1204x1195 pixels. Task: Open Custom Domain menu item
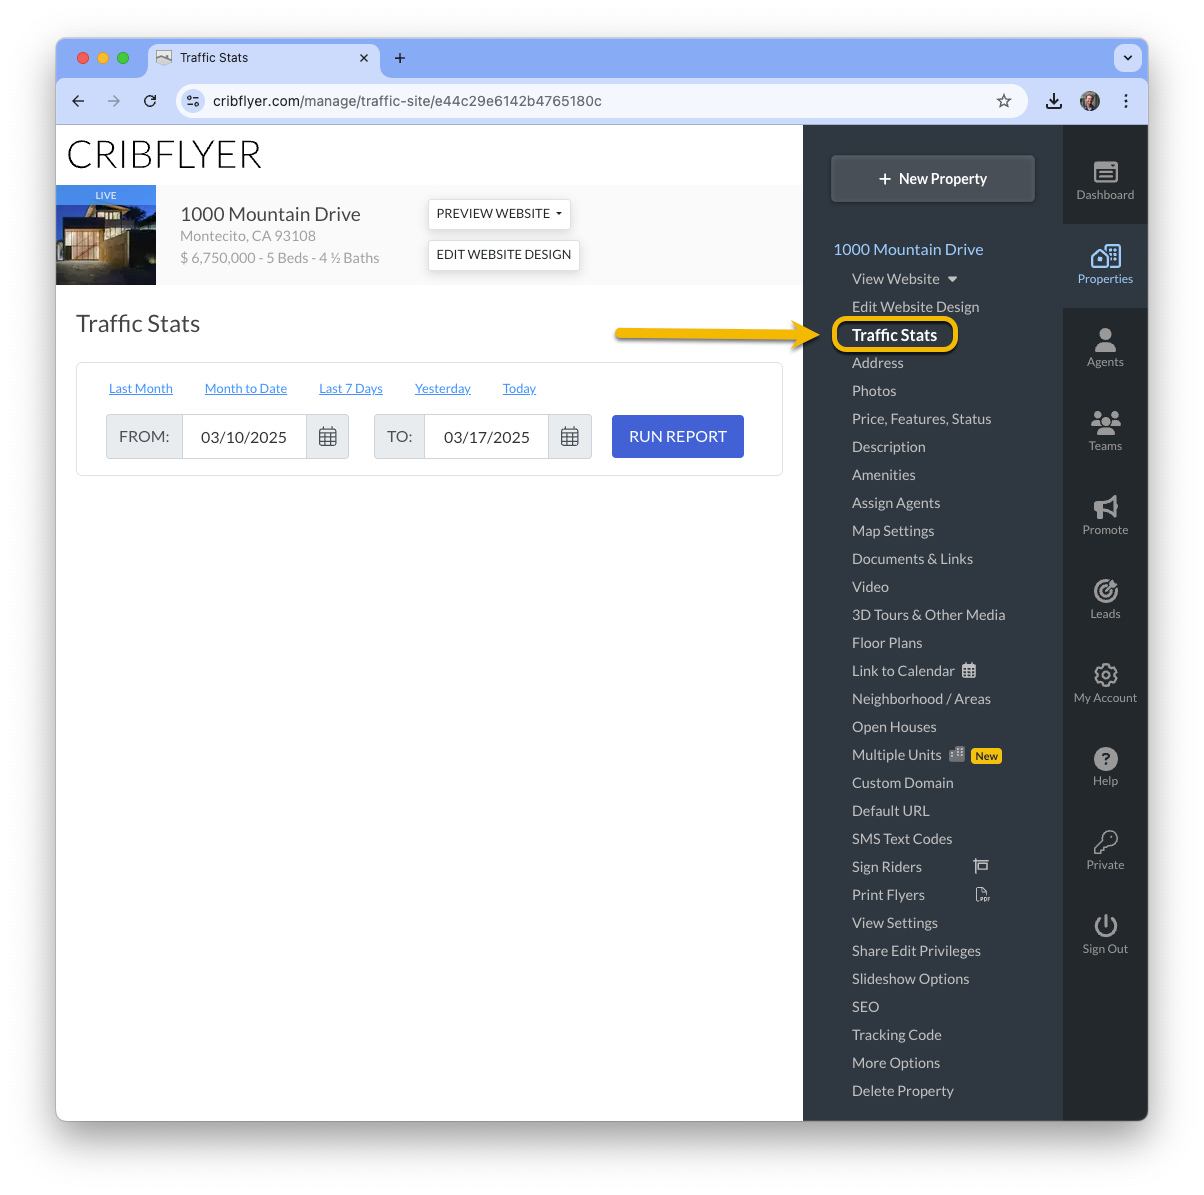click(x=903, y=783)
